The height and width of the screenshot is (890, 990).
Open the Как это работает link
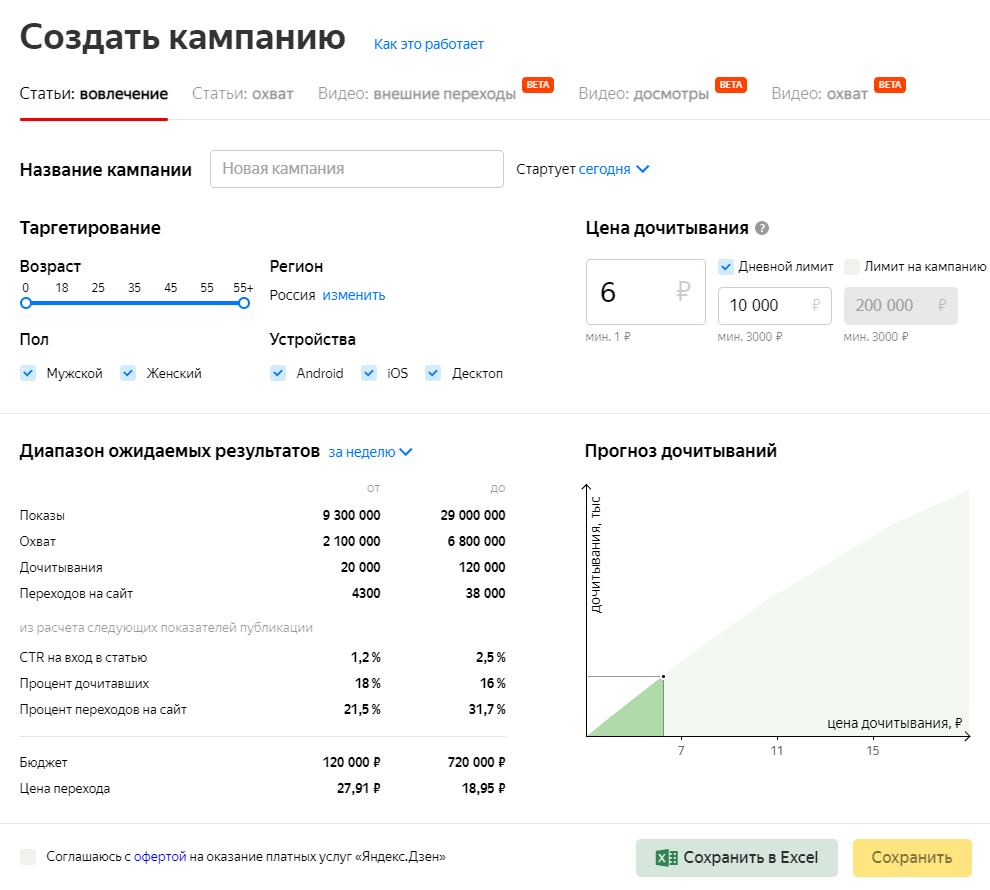(x=429, y=44)
